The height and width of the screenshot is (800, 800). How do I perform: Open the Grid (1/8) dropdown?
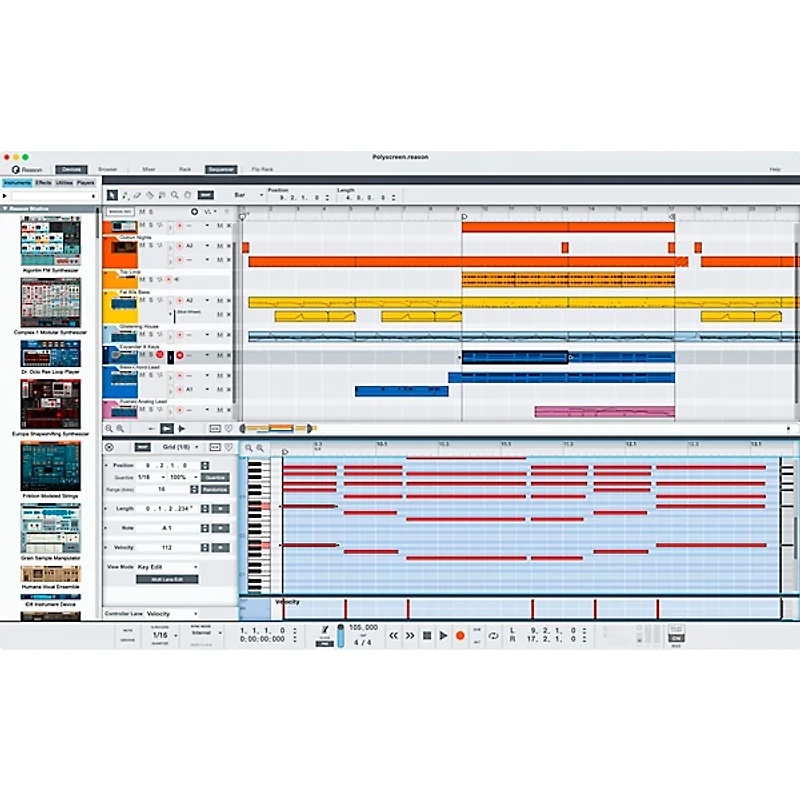[182, 447]
